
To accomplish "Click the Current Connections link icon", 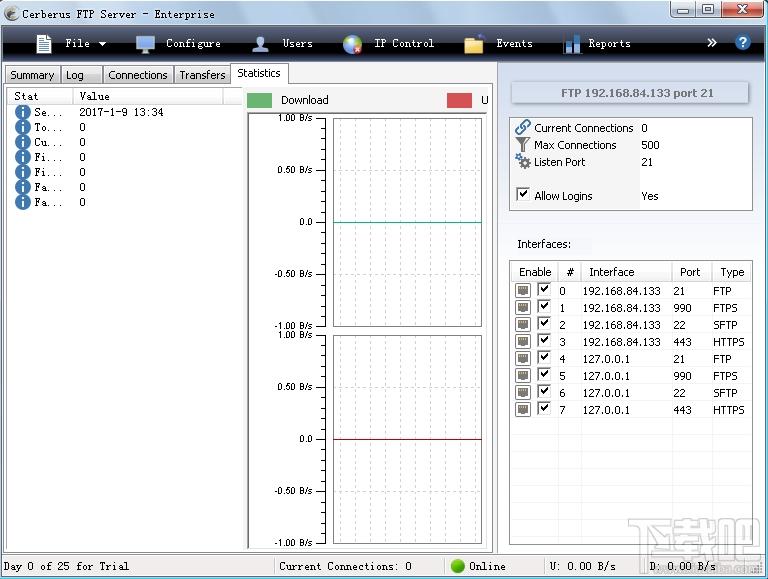I will point(523,127).
